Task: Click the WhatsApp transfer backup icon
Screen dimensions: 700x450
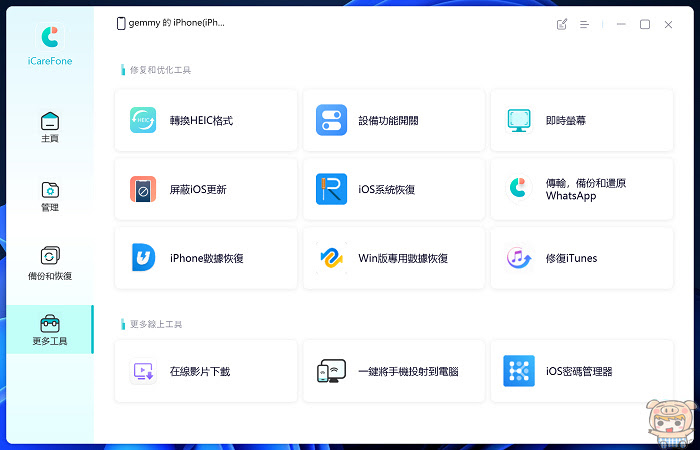Action: [x=519, y=189]
